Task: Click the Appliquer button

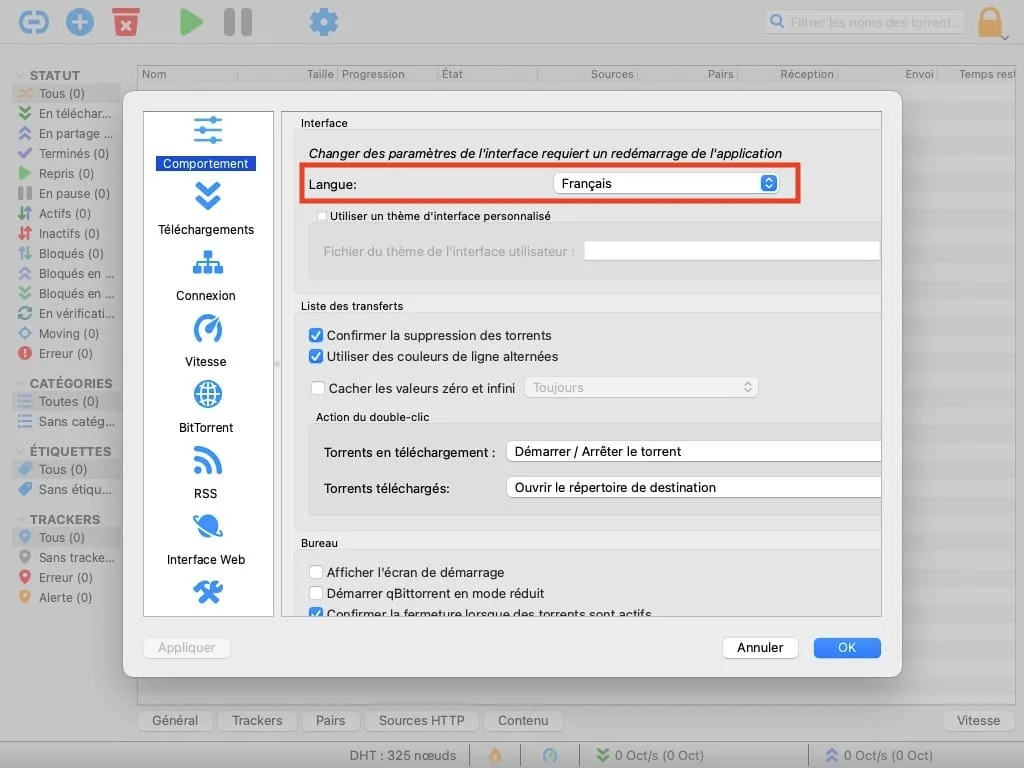Action: [187, 647]
